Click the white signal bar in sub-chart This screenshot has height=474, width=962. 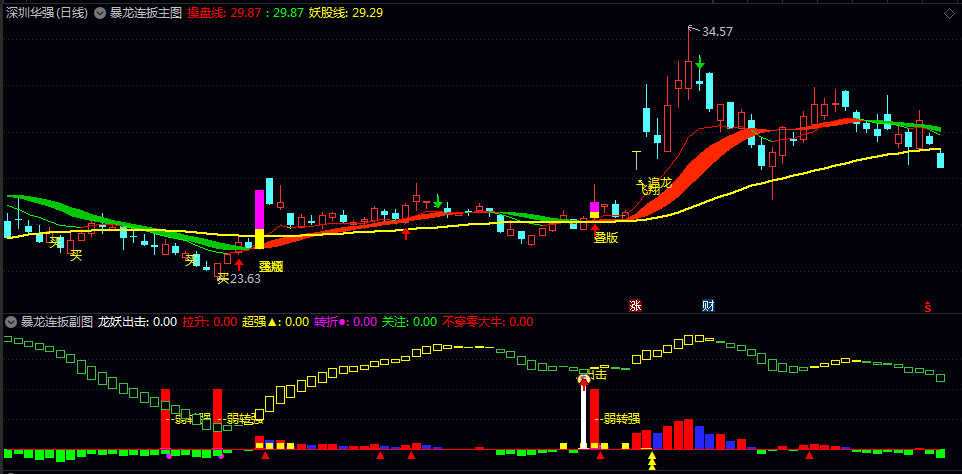tap(583, 416)
